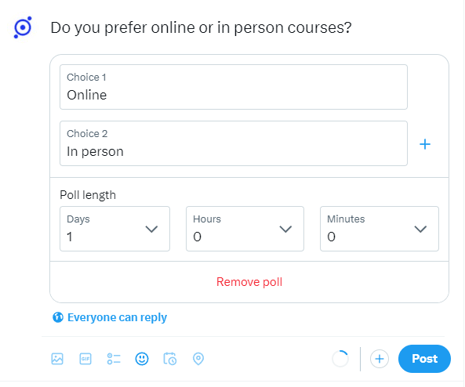Open the Minutes dropdown
This screenshot has height=387, width=465.
379,229
